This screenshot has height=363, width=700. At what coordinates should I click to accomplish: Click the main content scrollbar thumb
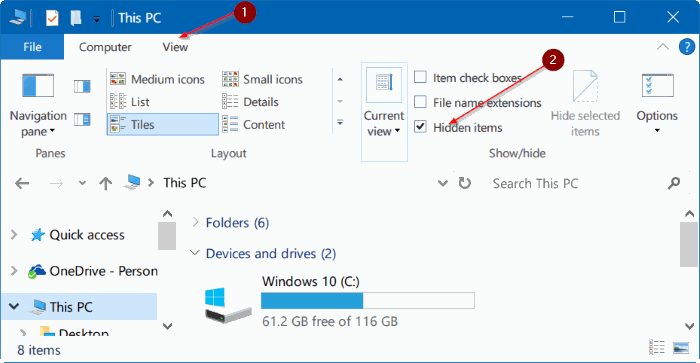click(x=689, y=244)
